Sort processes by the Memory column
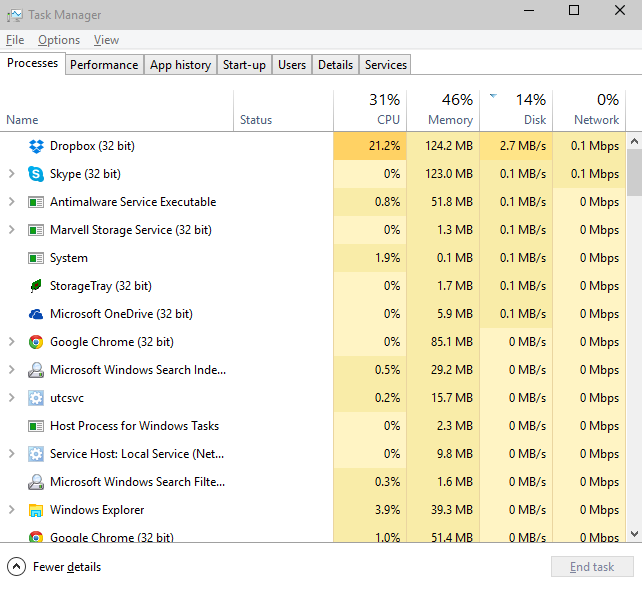The width and height of the screenshot is (642, 590). (x=443, y=110)
